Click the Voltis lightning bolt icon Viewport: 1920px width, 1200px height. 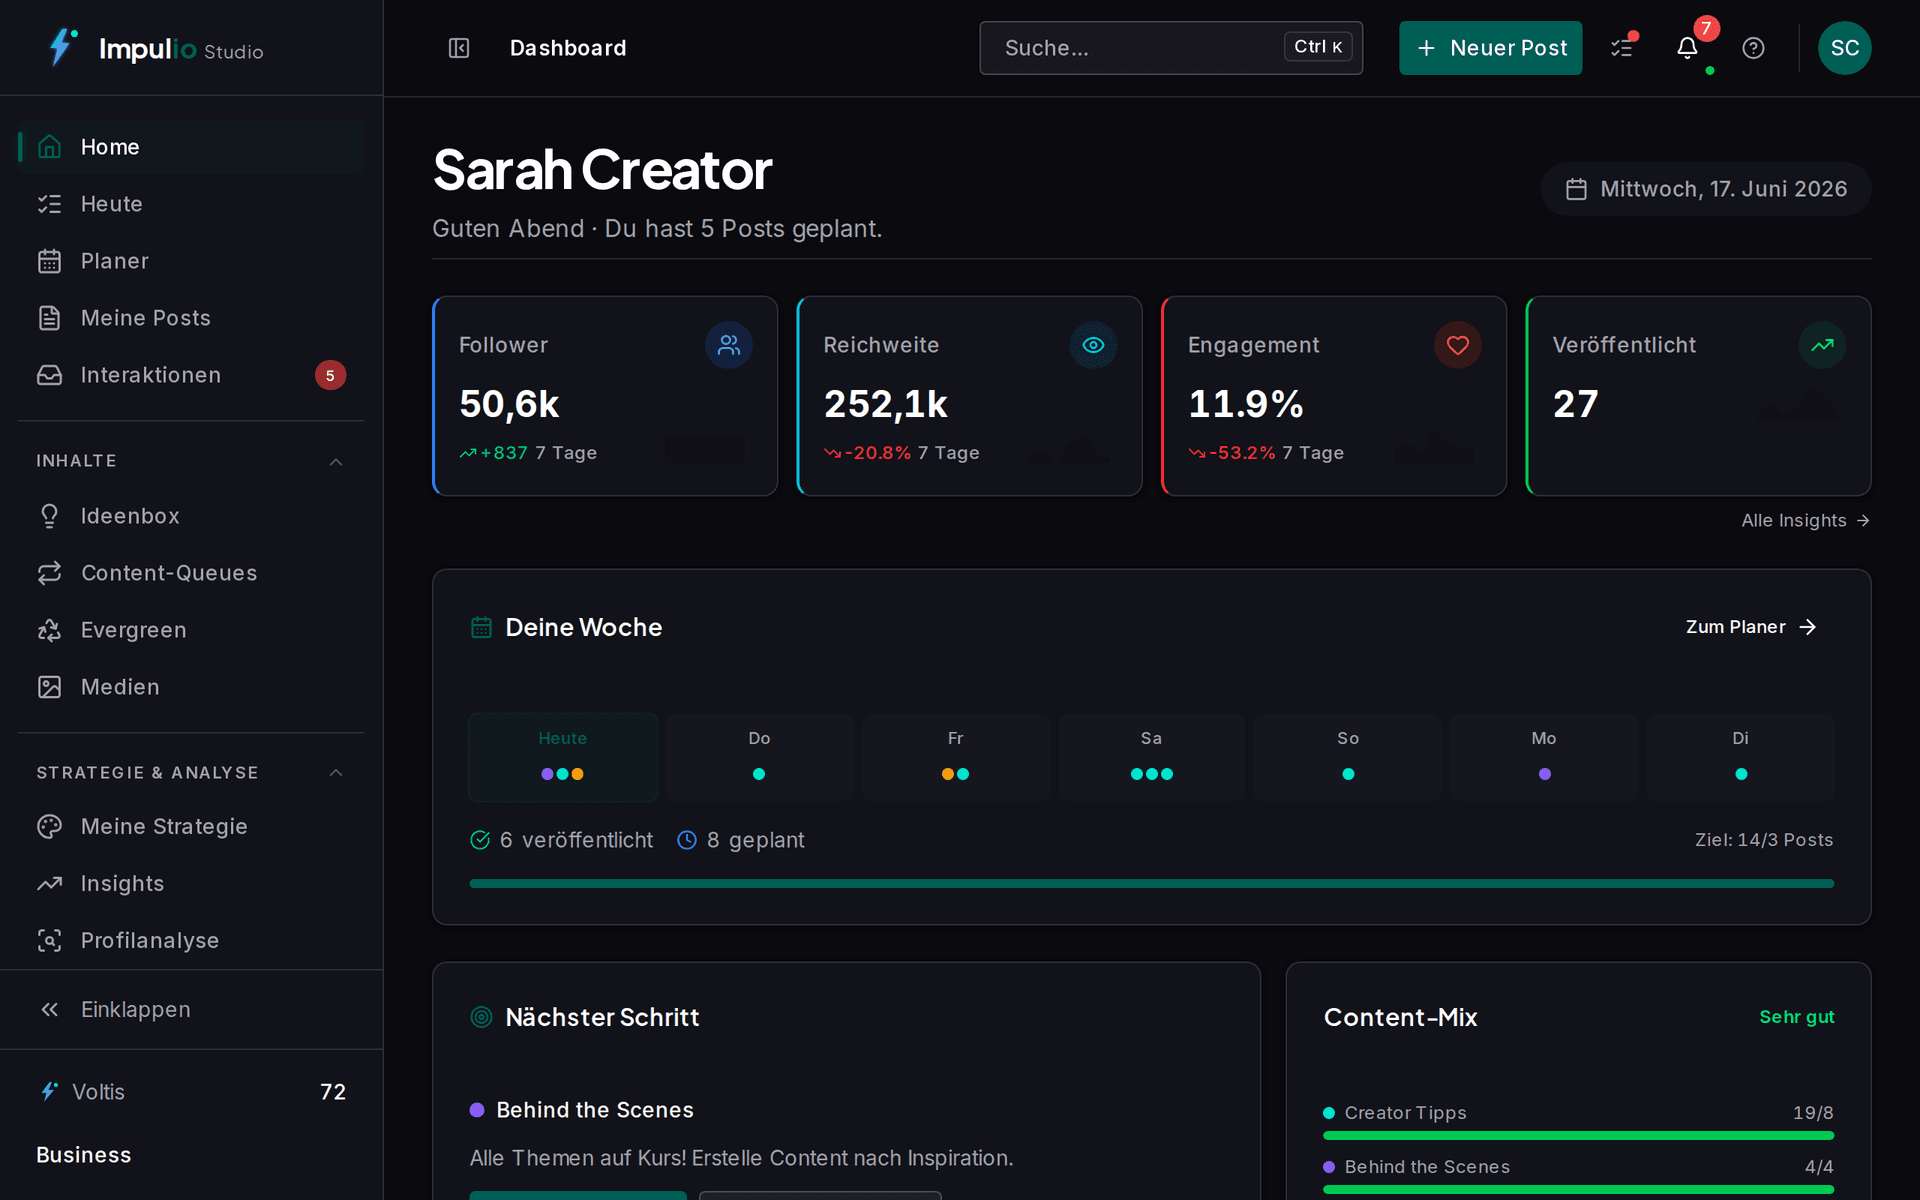coord(49,1091)
